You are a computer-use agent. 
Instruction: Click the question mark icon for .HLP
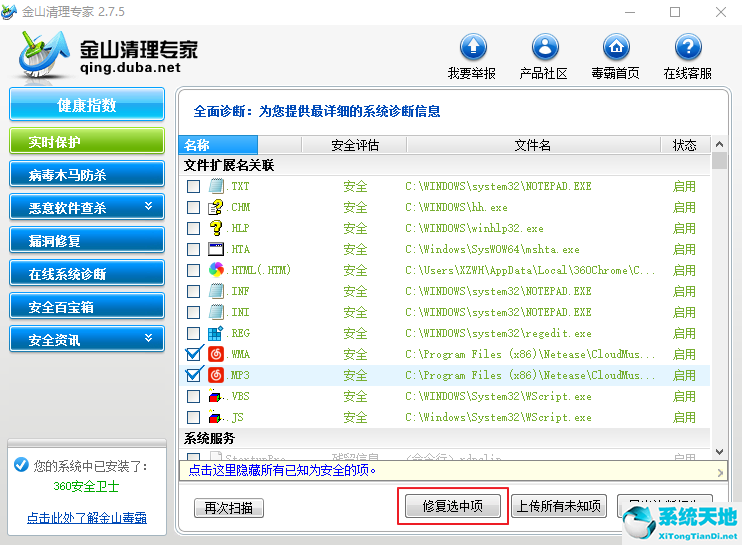pyautogui.click(x=216, y=228)
